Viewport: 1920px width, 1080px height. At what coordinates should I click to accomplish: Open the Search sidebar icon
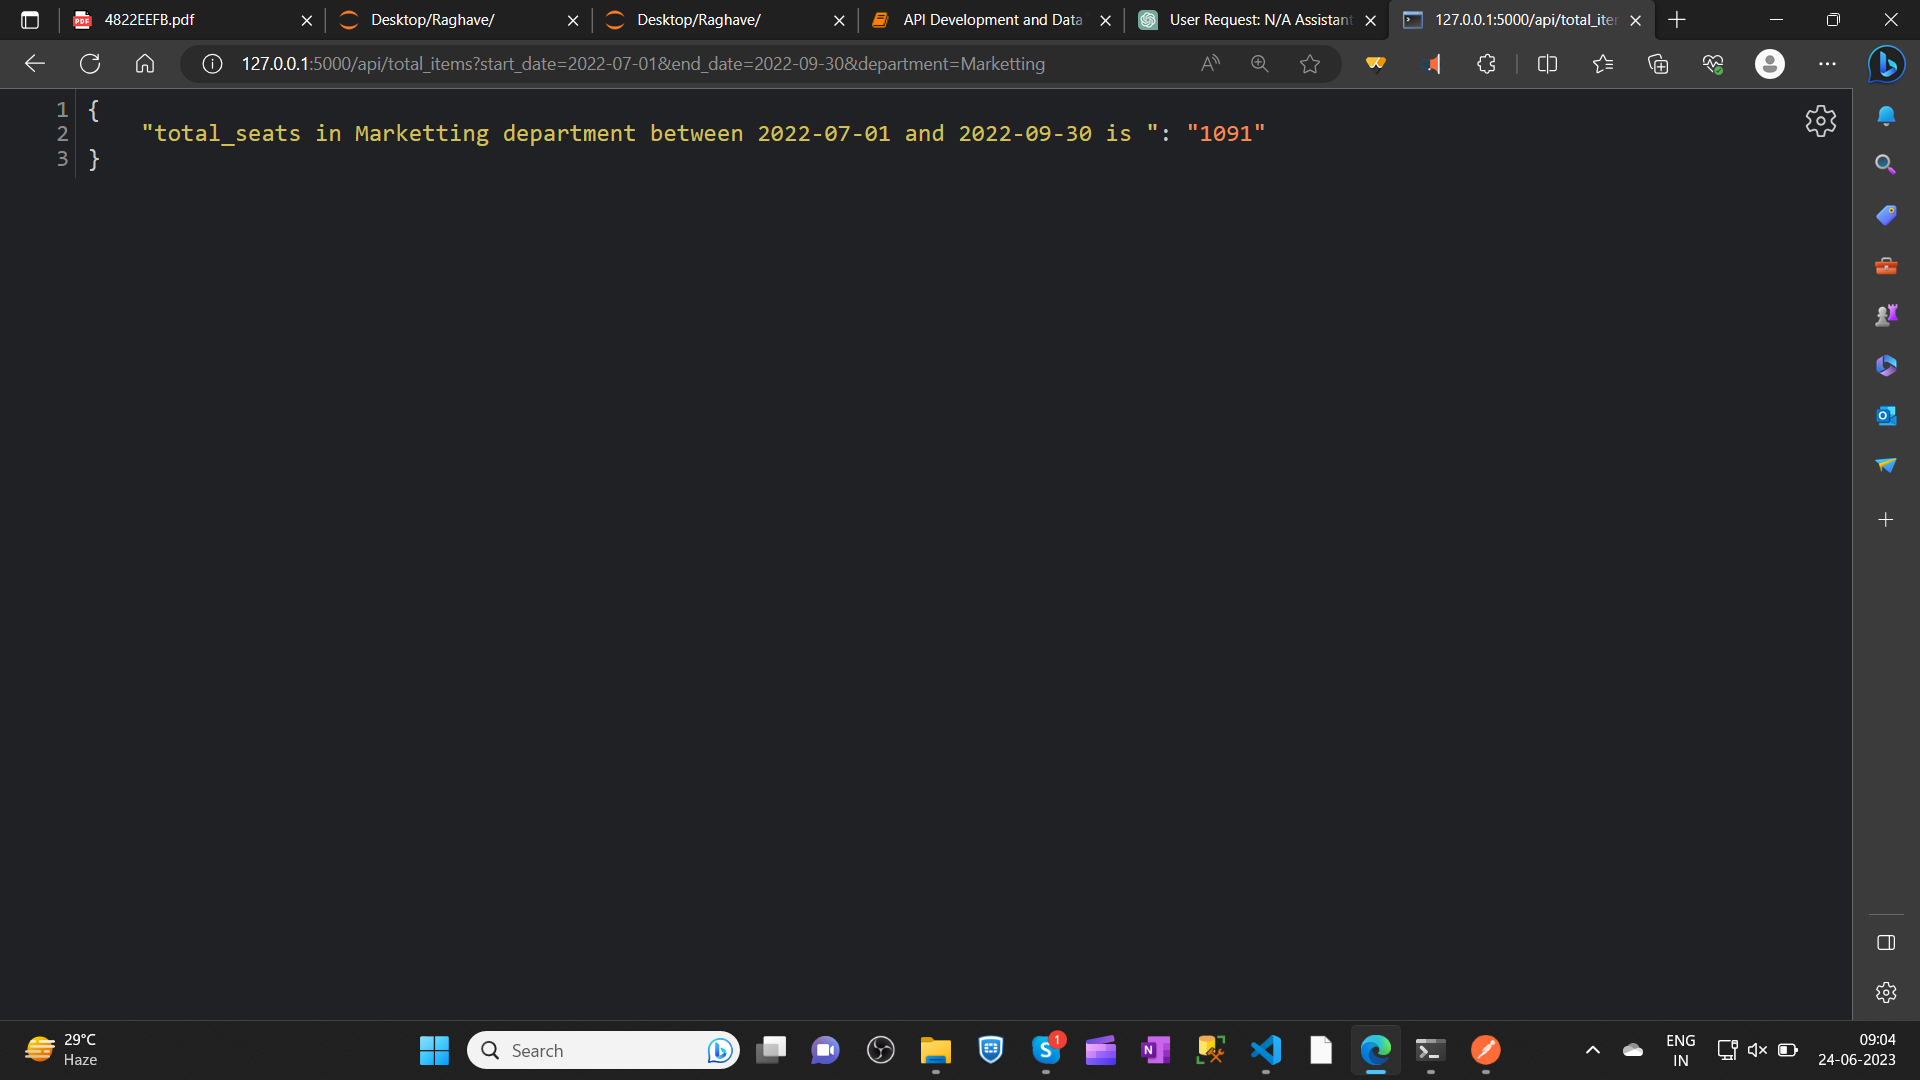(x=1886, y=164)
